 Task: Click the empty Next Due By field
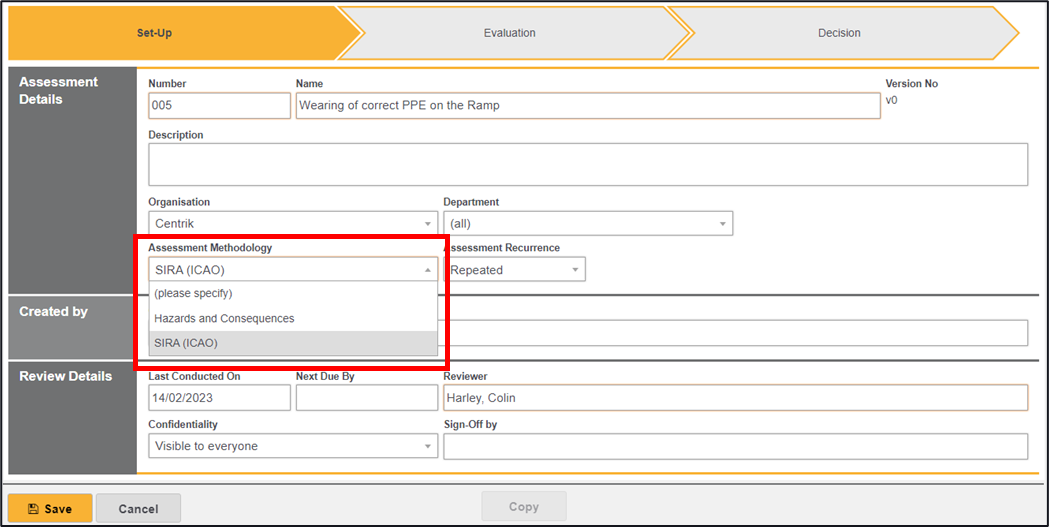(x=366, y=398)
